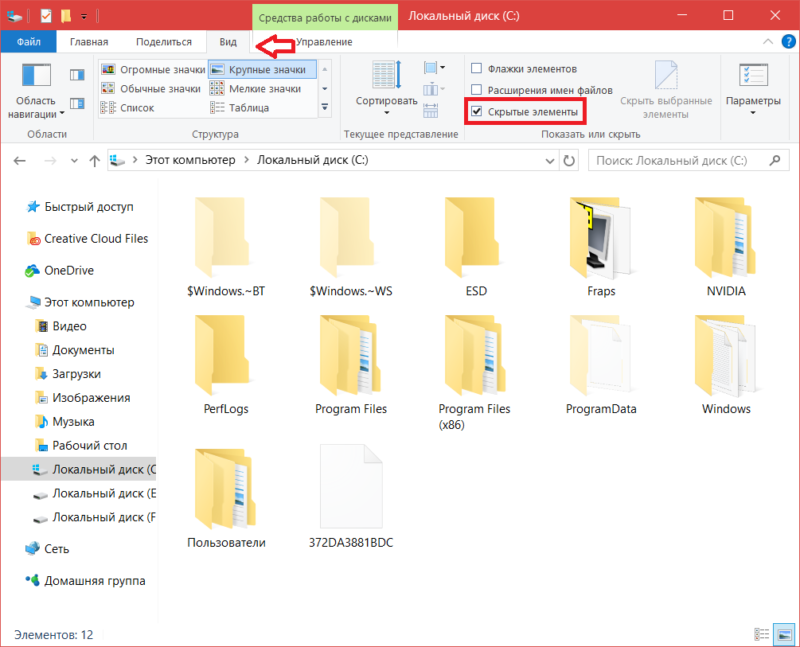Open the blue Help question mark
The image size is (800, 647).
point(788,42)
